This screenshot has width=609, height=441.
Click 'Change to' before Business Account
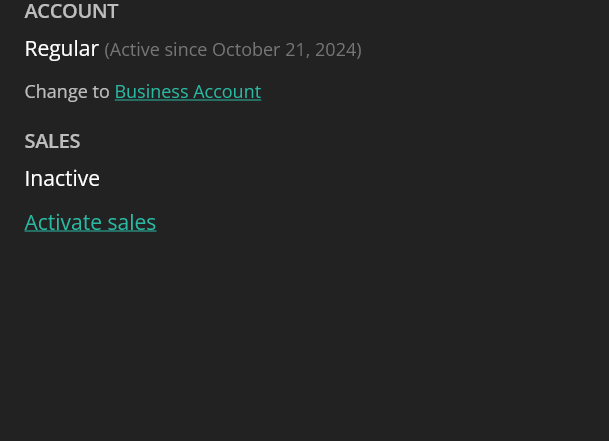(x=67, y=91)
